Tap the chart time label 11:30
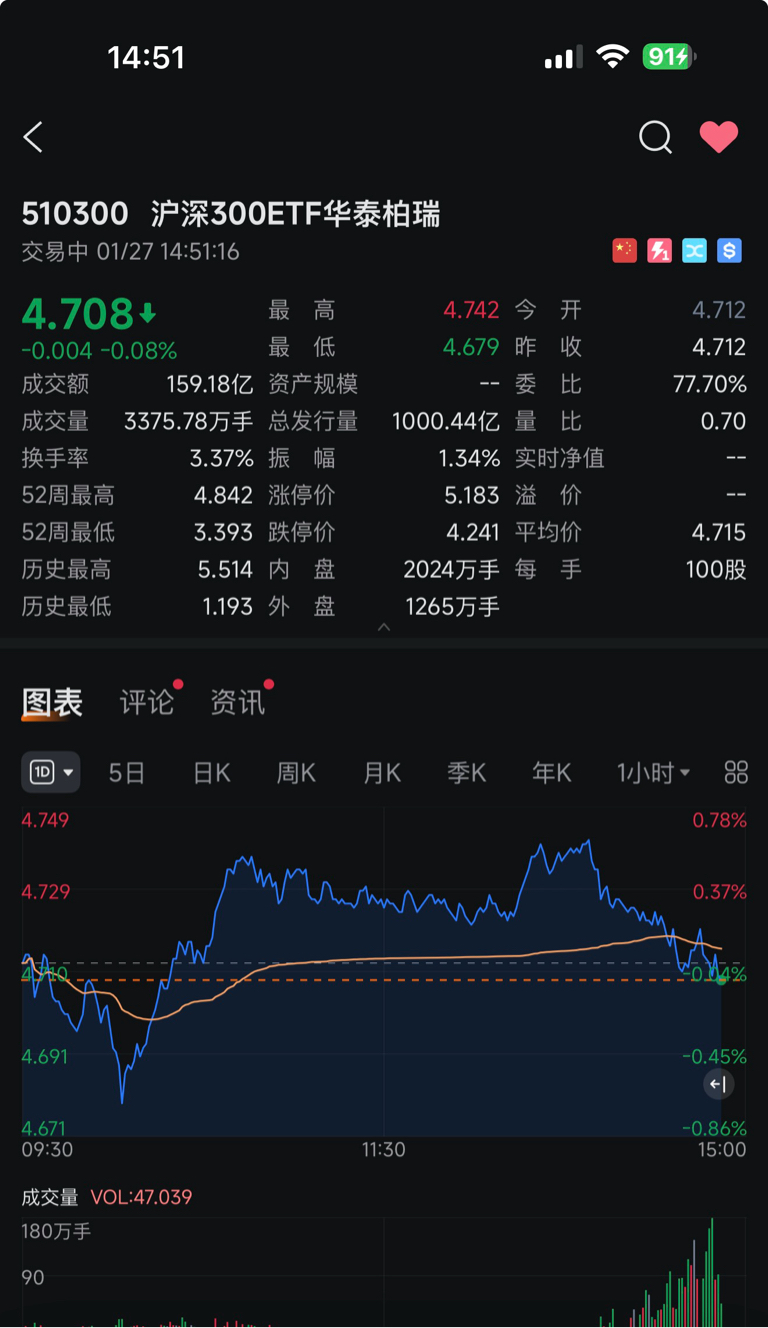The image size is (768, 1328). 384,1149
